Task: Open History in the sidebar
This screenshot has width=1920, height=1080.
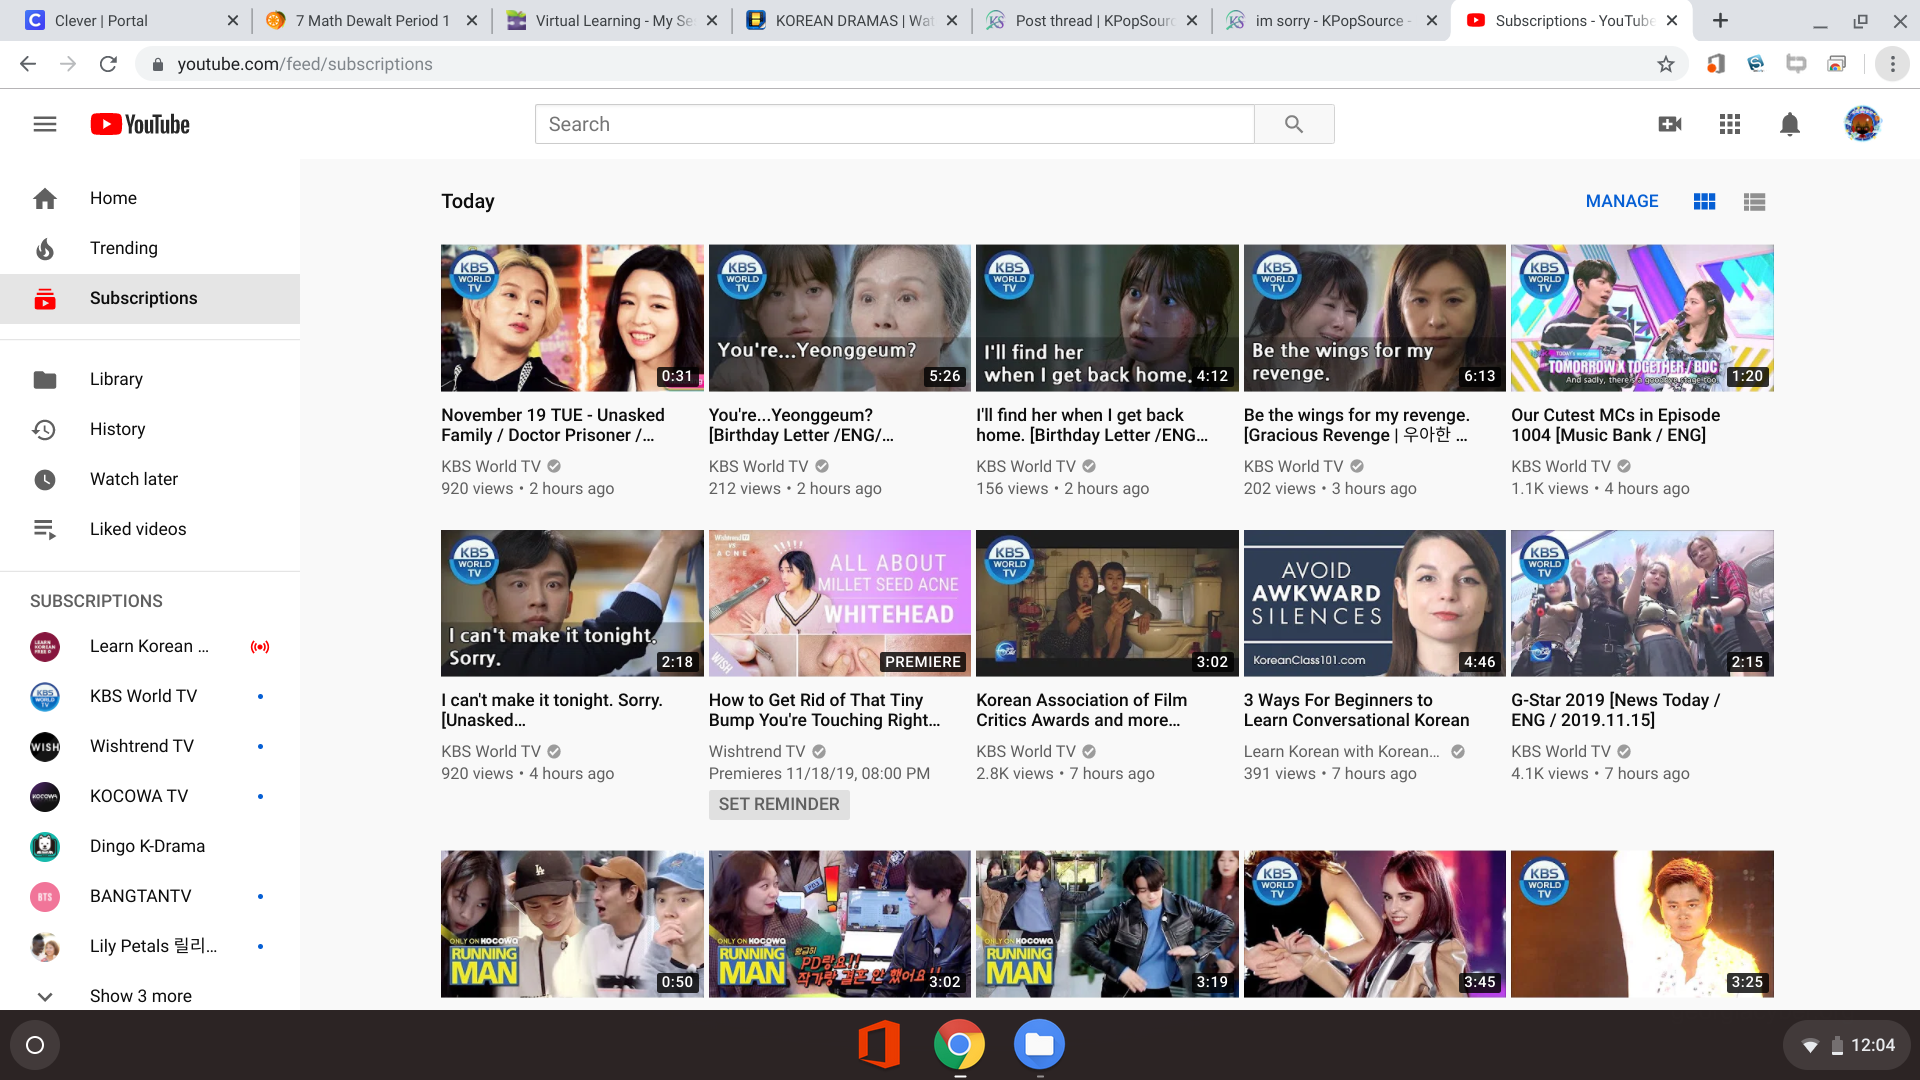Action: pos(150,429)
